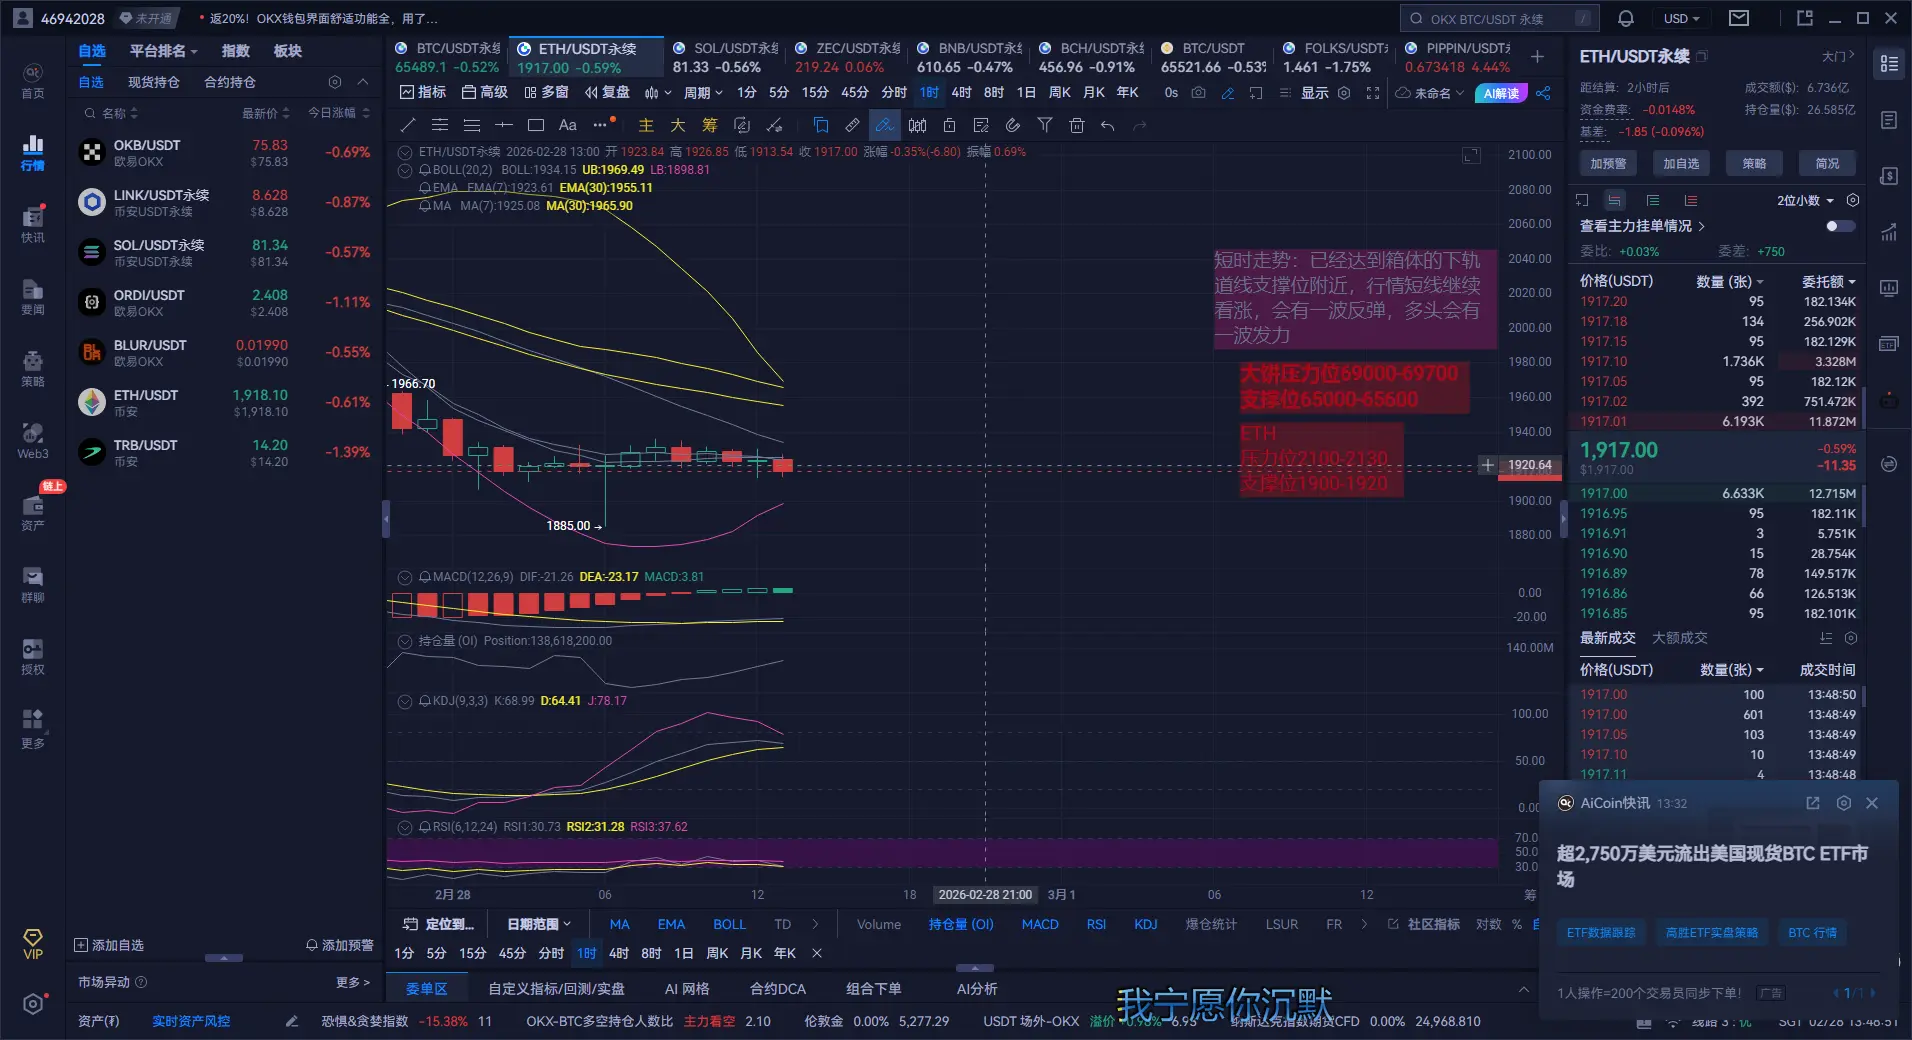Select the Aa text annotation tool
This screenshot has width=1912, height=1040.
point(568,125)
